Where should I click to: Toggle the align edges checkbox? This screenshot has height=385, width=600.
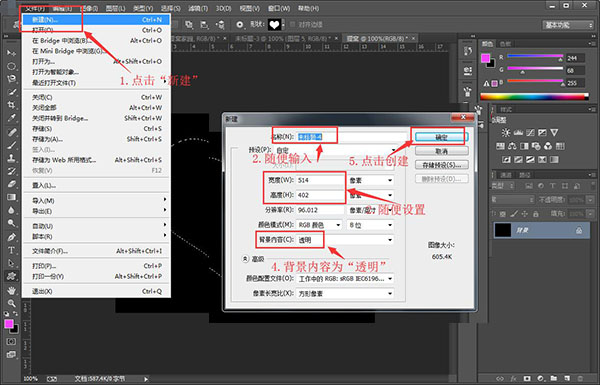pyautogui.click(x=293, y=24)
